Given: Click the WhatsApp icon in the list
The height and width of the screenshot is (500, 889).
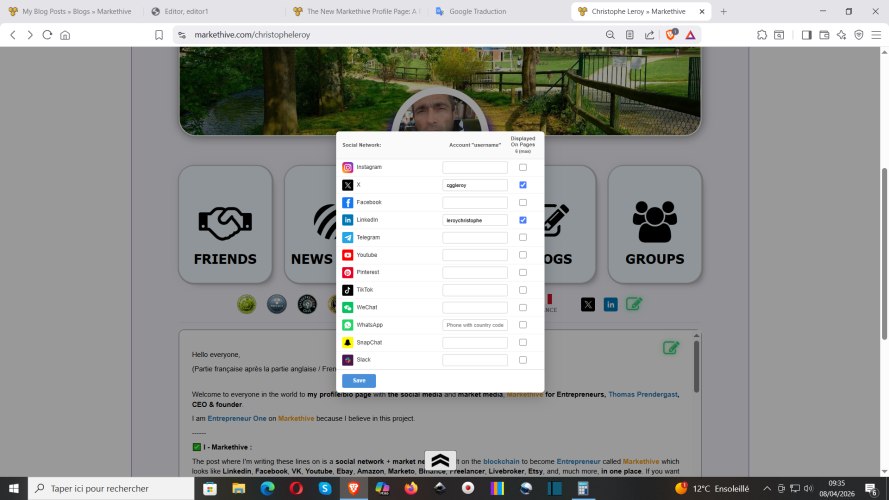Looking at the screenshot, I should pos(348,325).
